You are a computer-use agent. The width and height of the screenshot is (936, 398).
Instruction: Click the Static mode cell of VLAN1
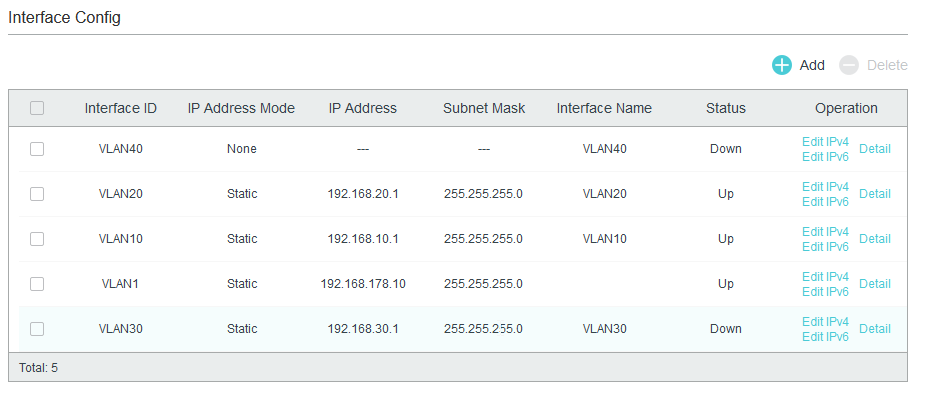242,284
